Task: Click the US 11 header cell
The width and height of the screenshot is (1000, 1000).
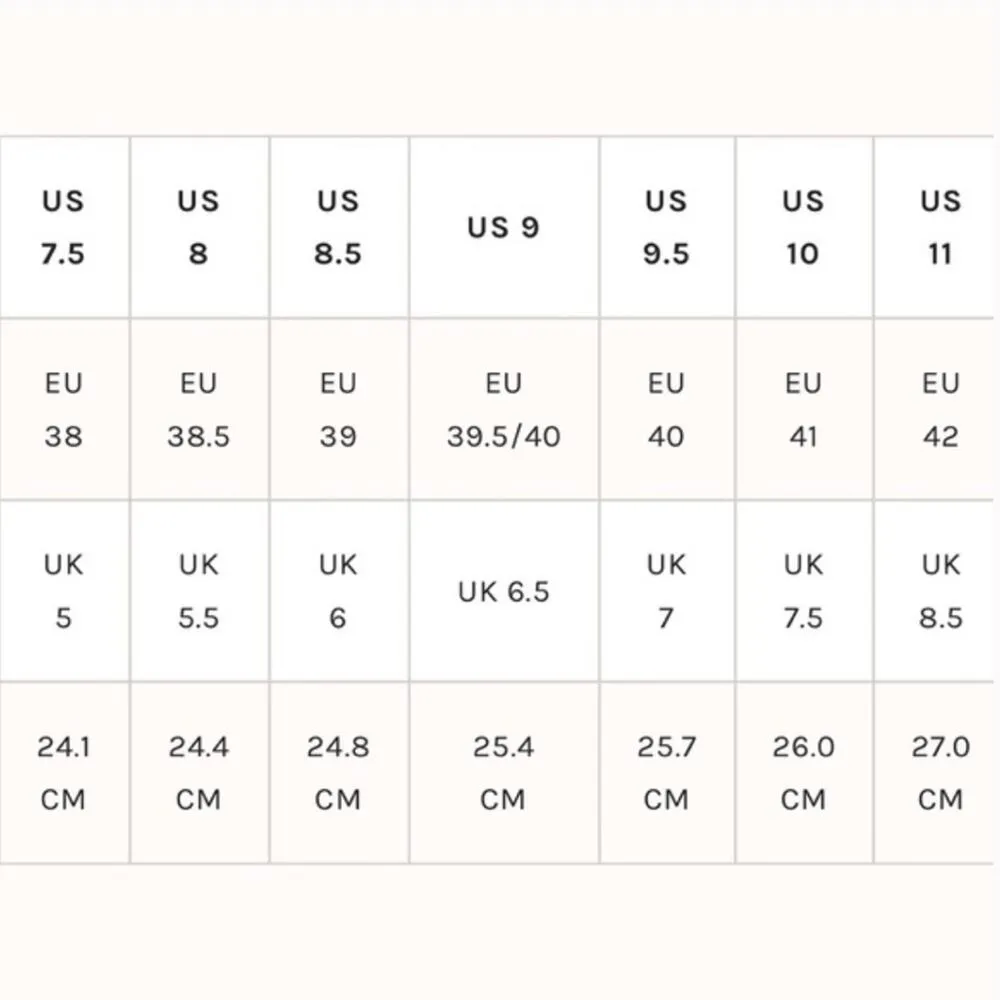Action: 939,228
